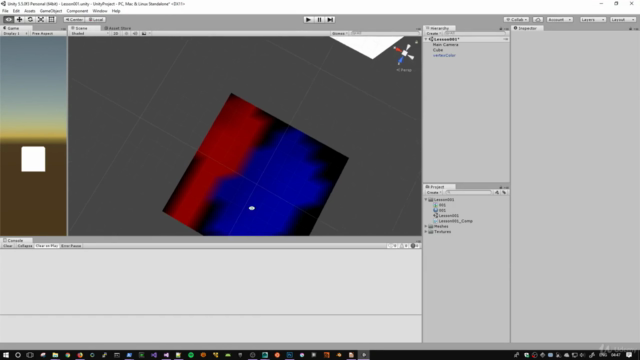The width and height of the screenshot is (640, 360).
Task: Collapse the Lesson001 folder in Project
Action: click(426, 200)
